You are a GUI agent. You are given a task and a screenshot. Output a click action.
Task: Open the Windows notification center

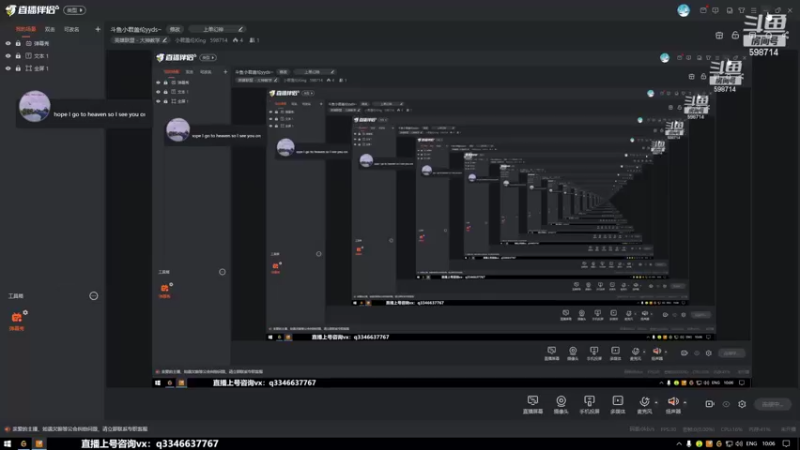(x=786, y=444)
